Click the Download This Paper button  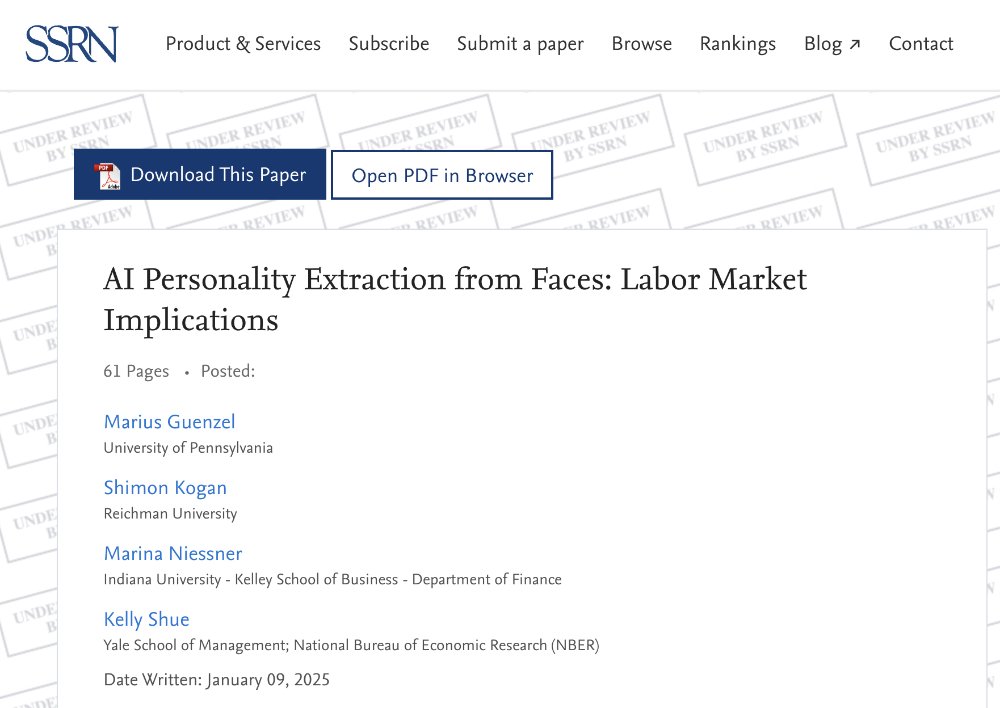click(200, 175)
